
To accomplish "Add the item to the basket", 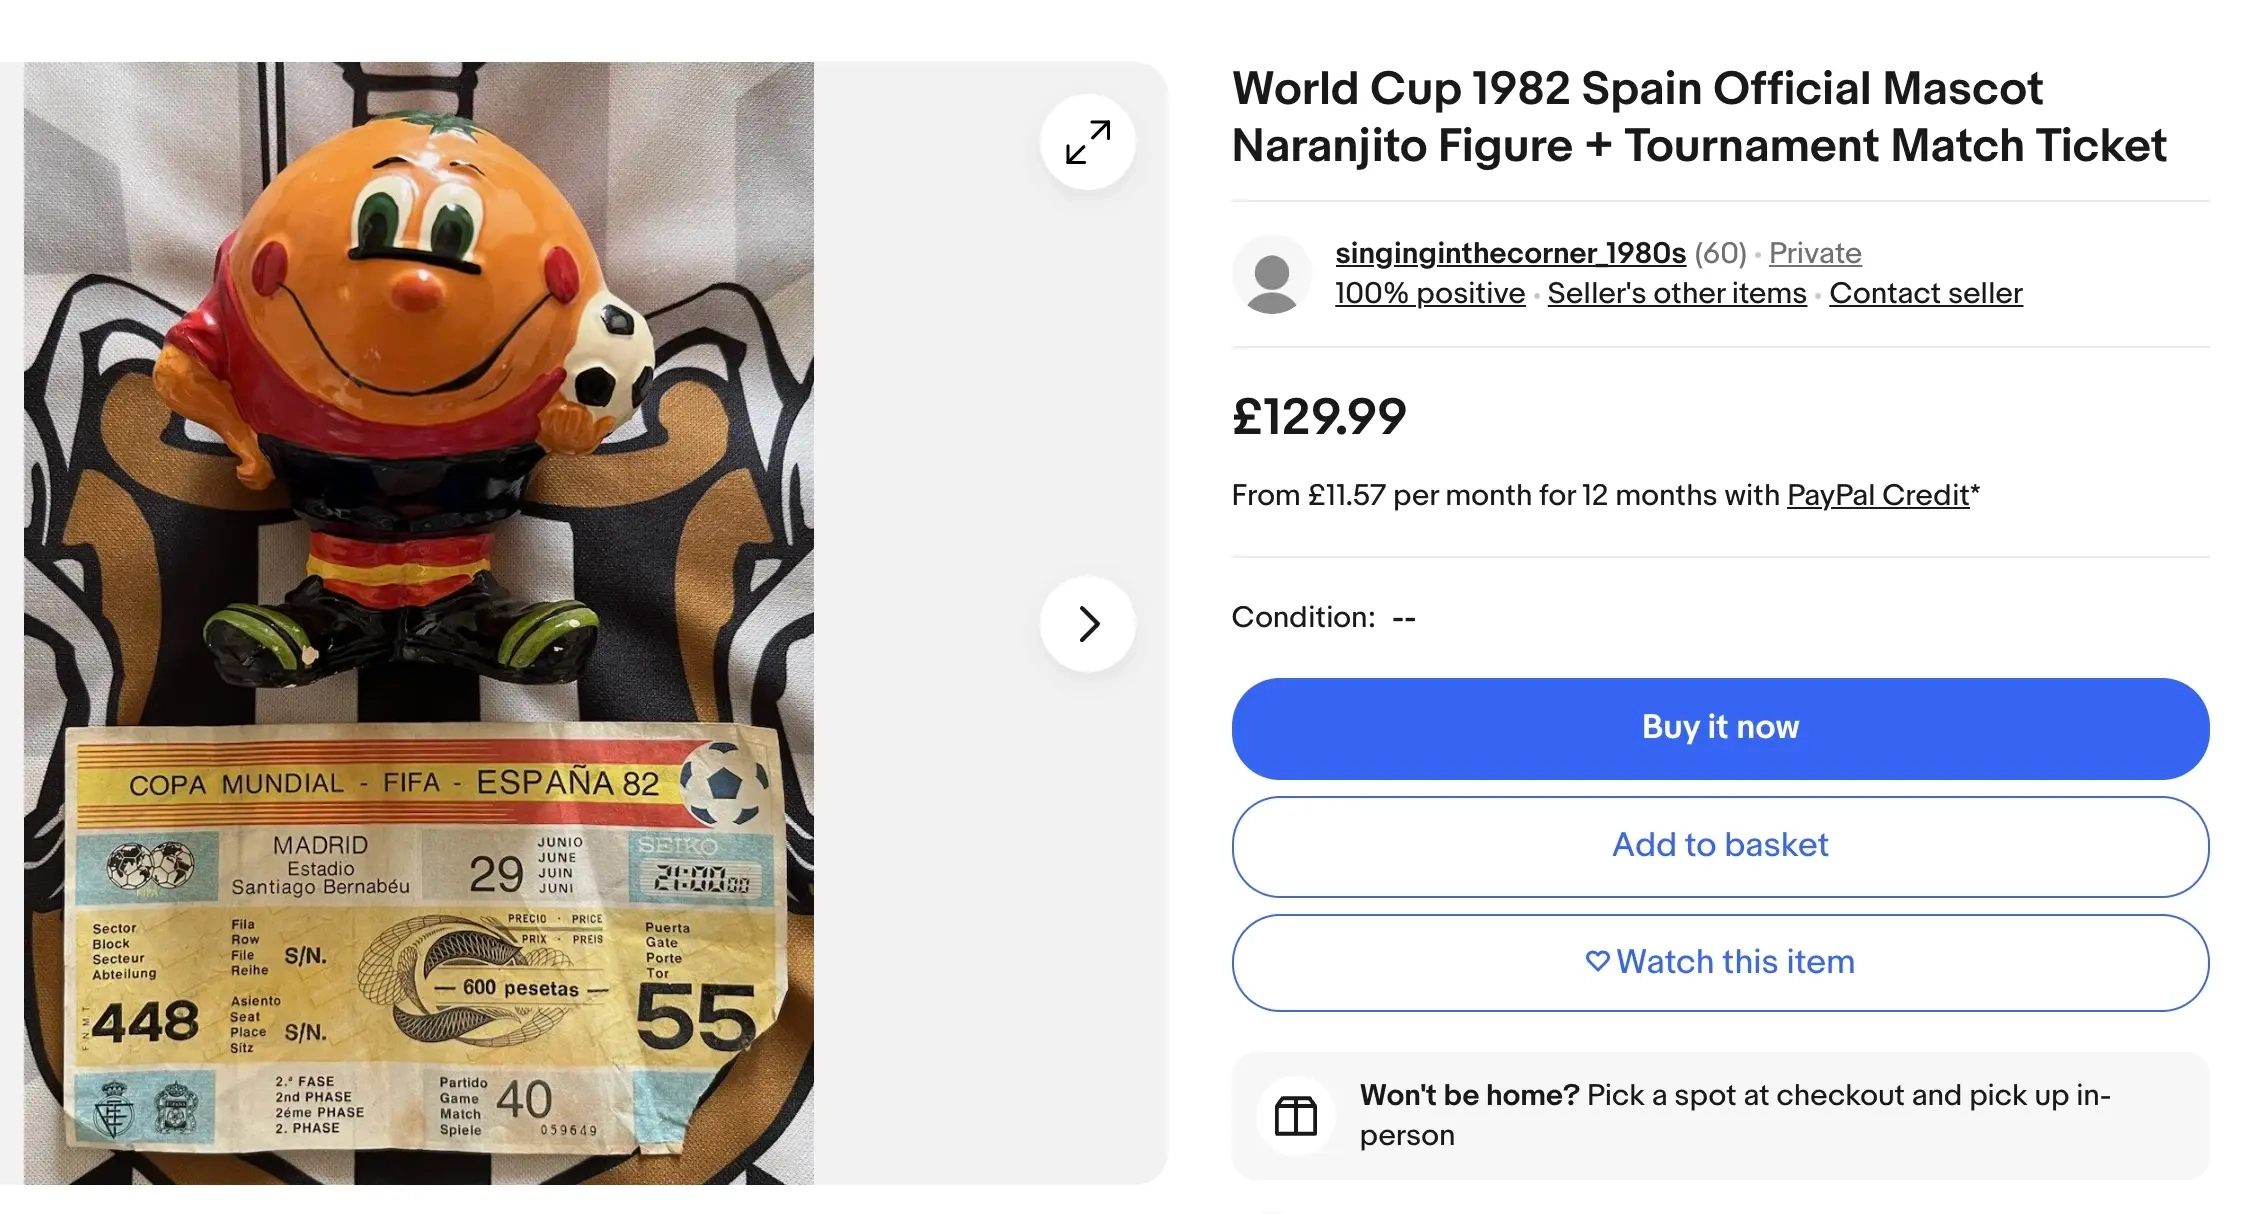I will [x=1720, y=846].
